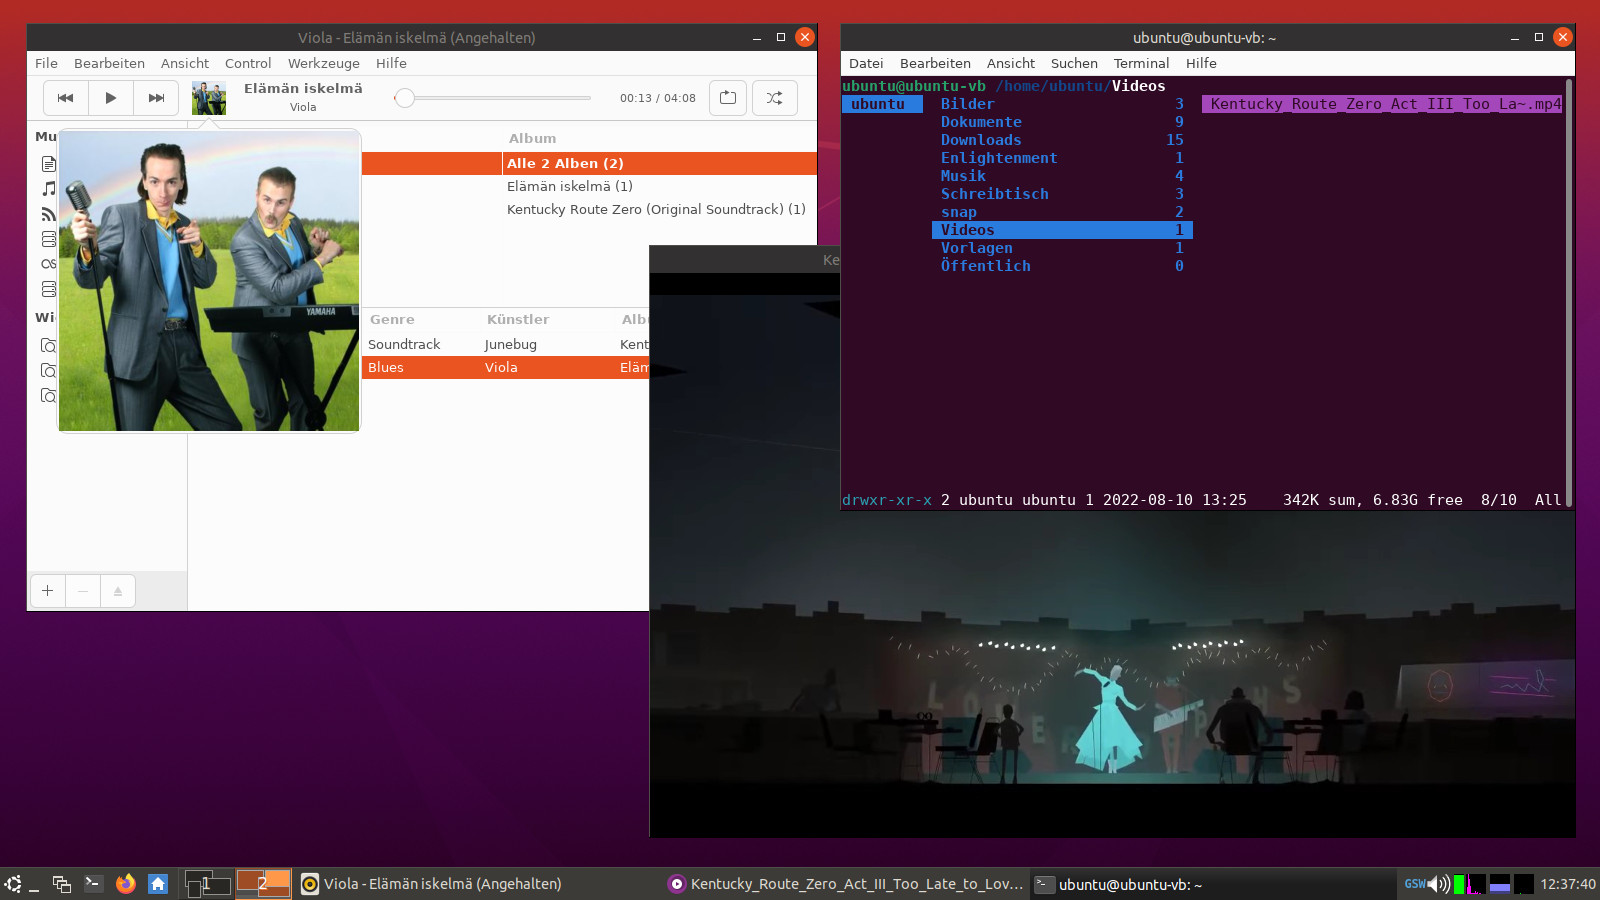Select the Music library note icon
The image size is (1600, 900).
pyautogui.click(x=48, y=189)
